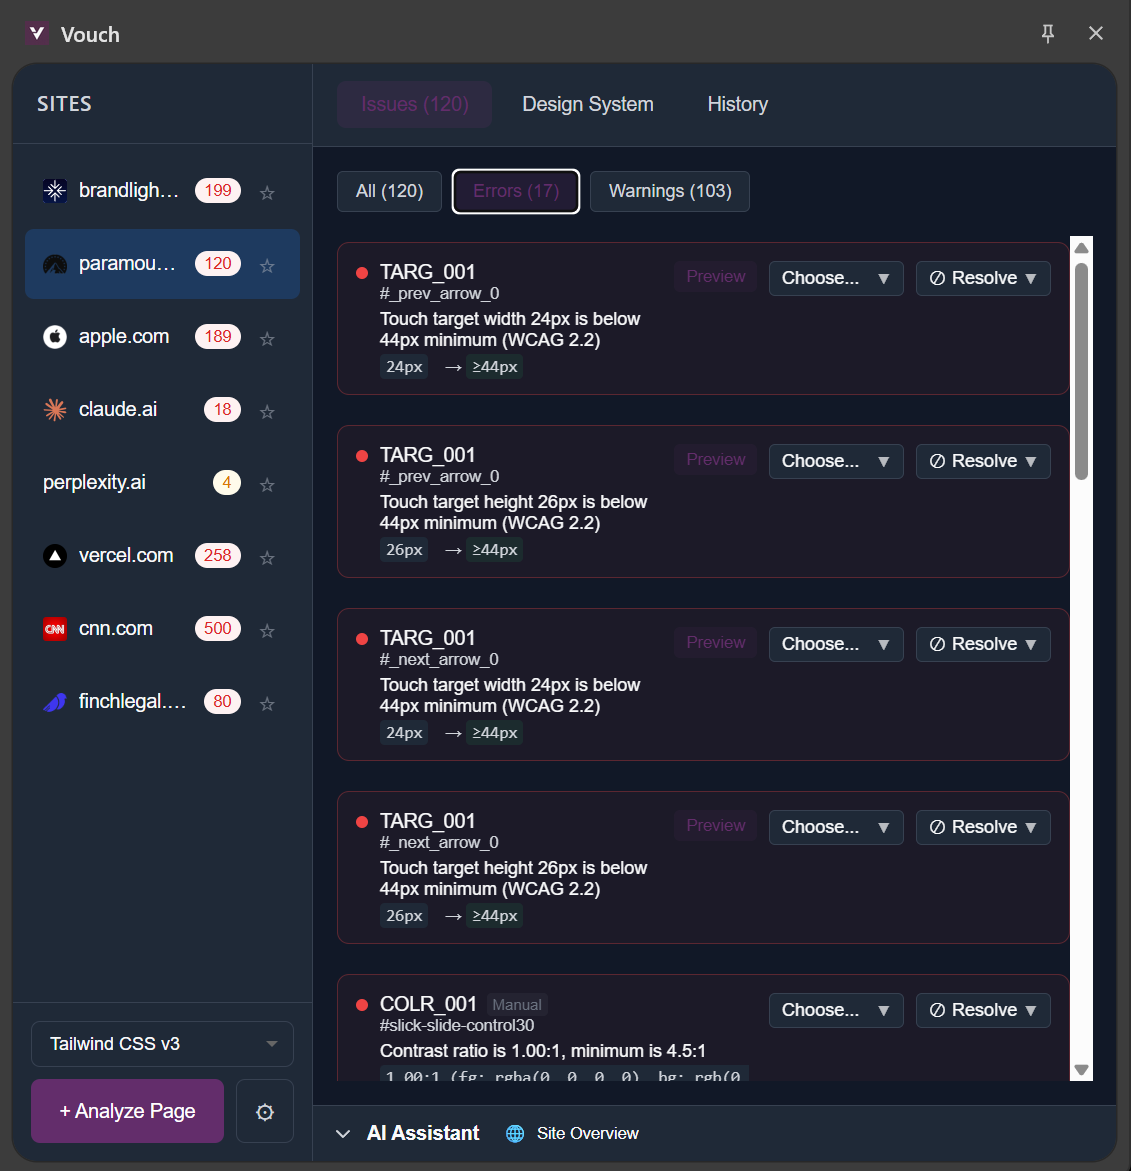Expand the AI Assistant panel

click(344, 1133)
